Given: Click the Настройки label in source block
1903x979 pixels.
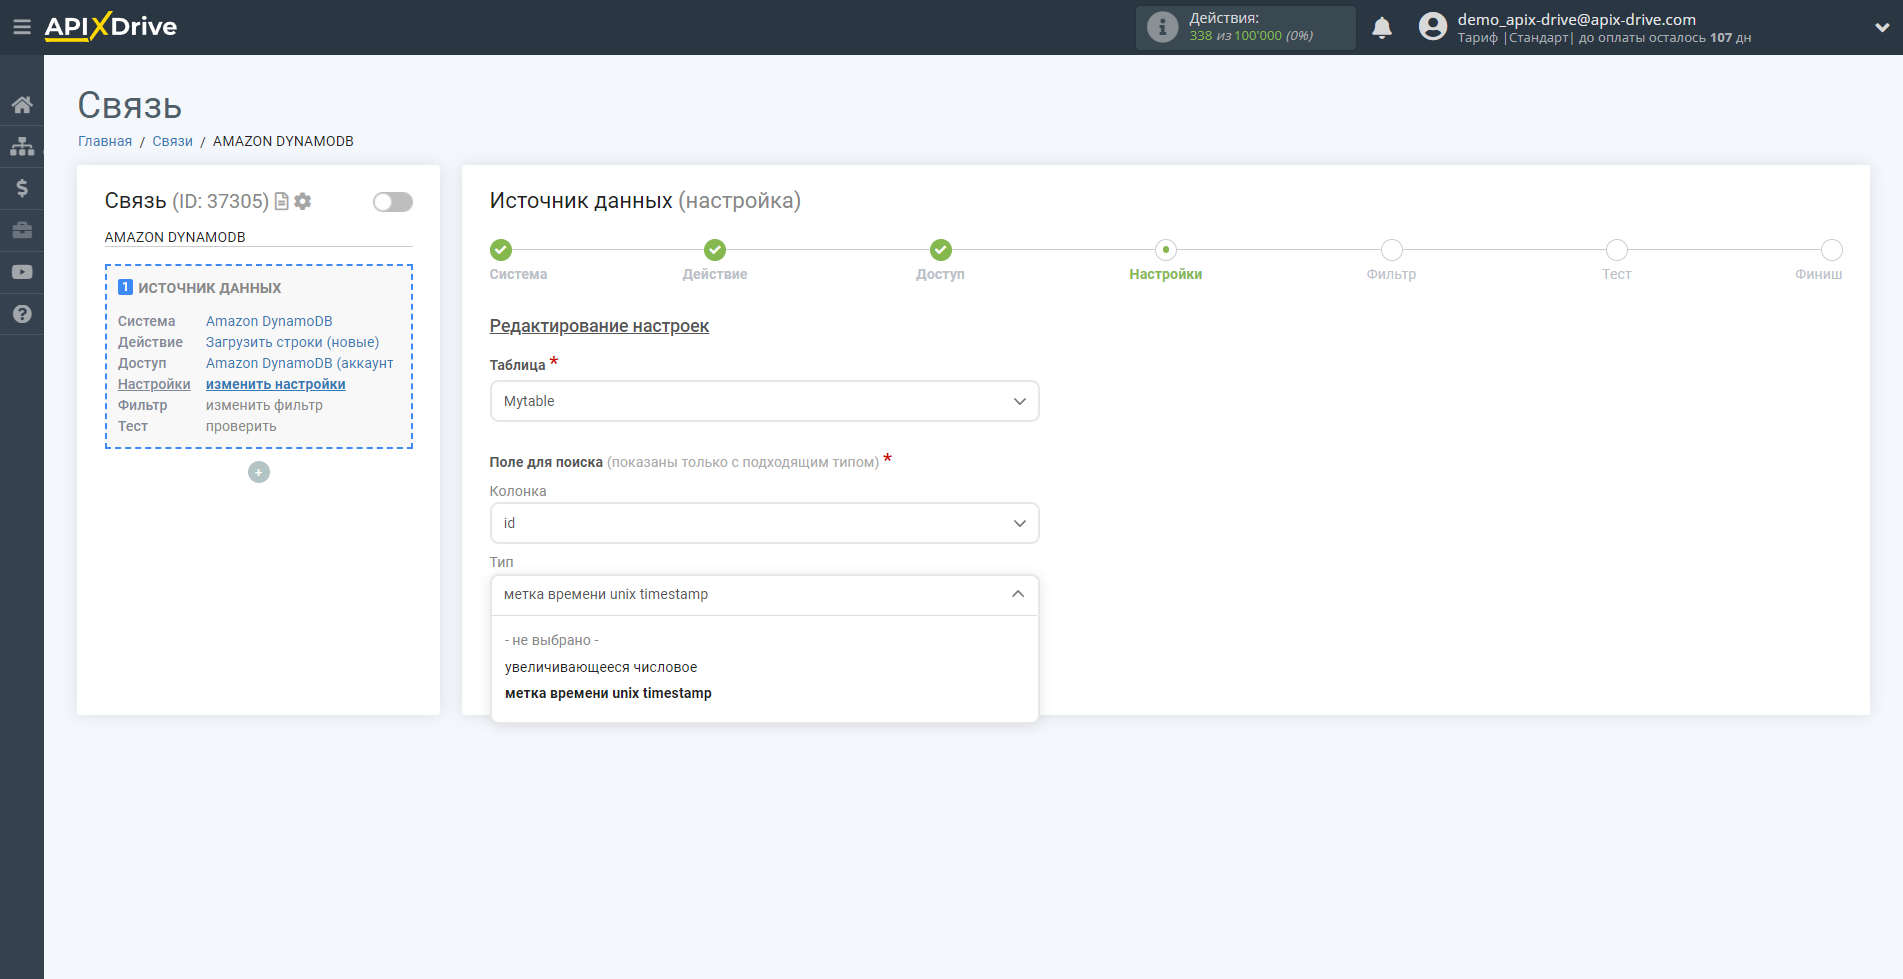Looking at the screenshot, I should pyautogui.click(x=154, y=384).
